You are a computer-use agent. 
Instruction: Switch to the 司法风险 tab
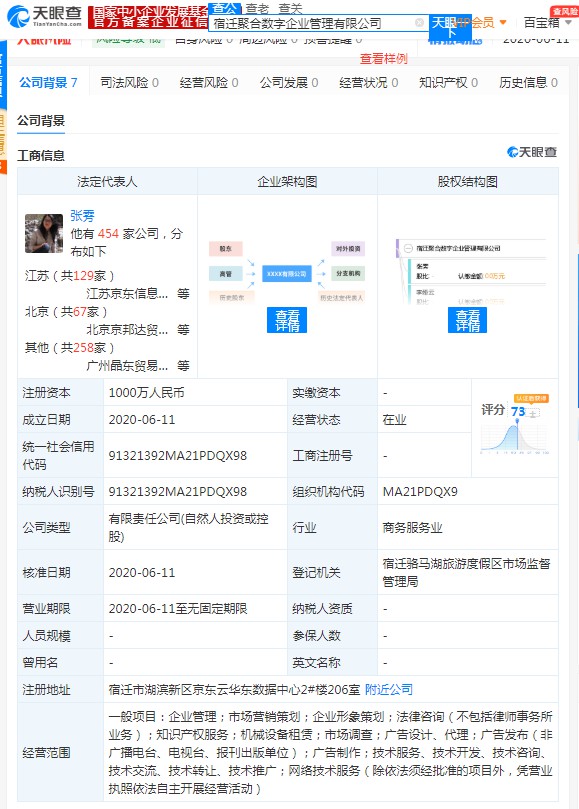pos(130,83)
